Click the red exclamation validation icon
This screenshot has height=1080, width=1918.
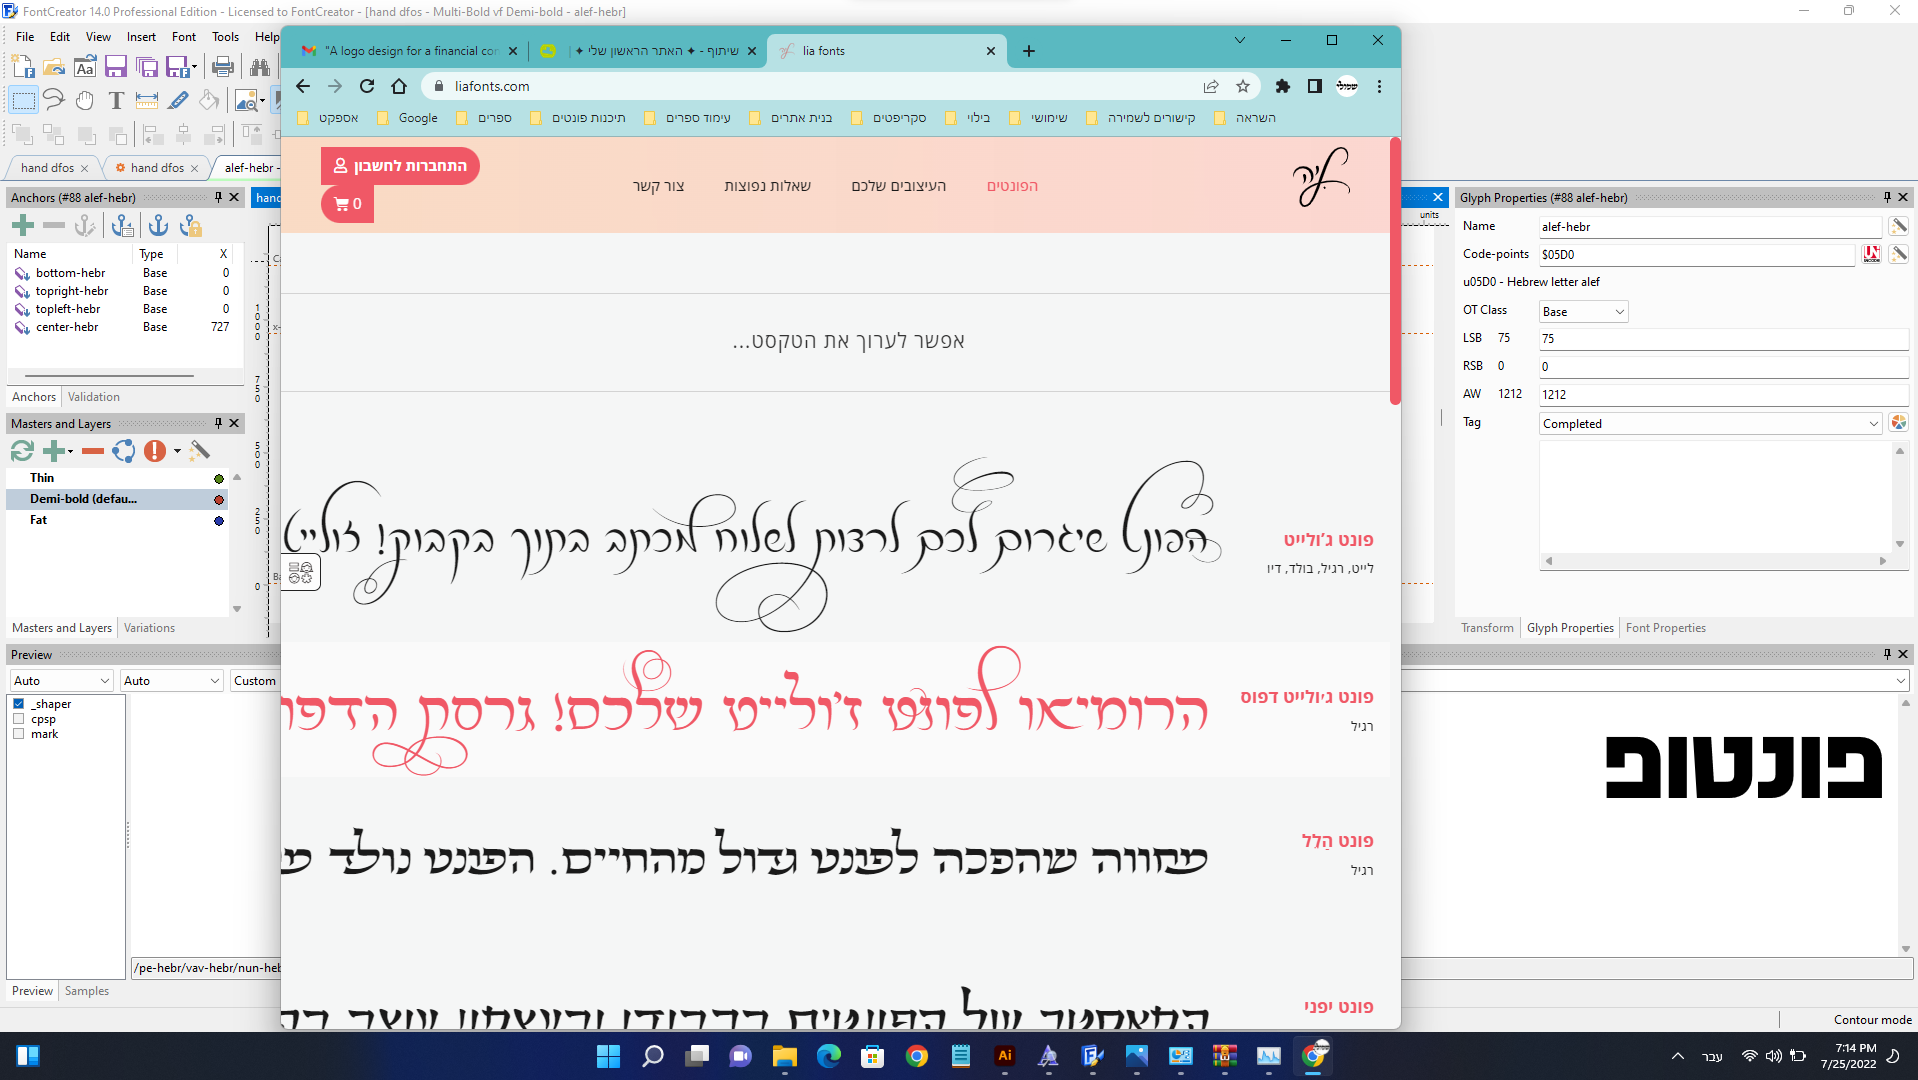pos(154,451)
